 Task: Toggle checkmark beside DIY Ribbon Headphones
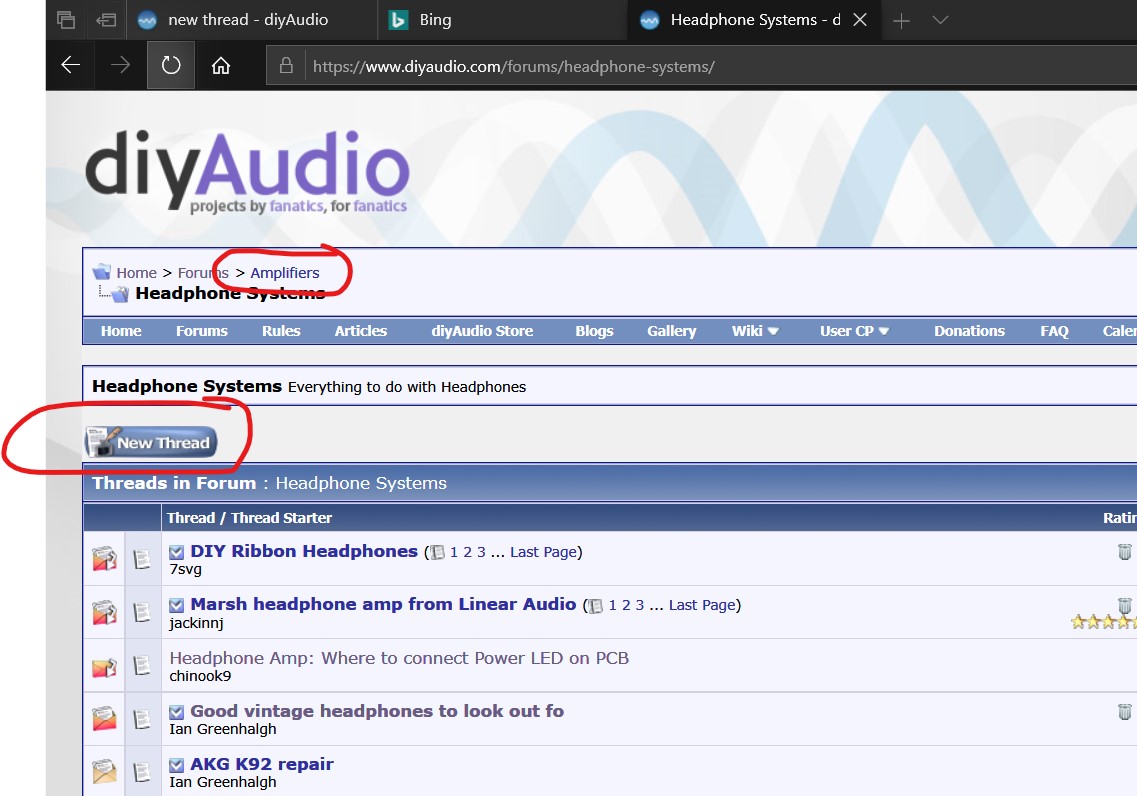click(176, 552)
